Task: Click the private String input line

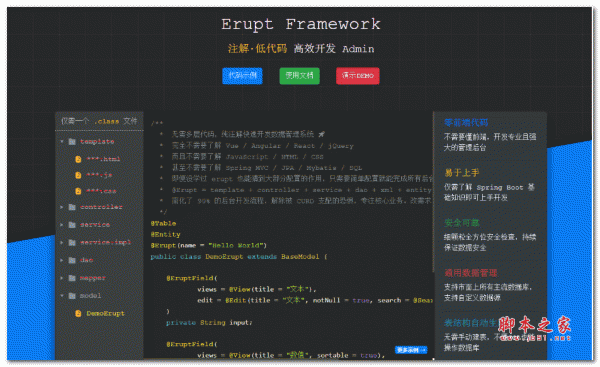Action: [x=209, y=323]
